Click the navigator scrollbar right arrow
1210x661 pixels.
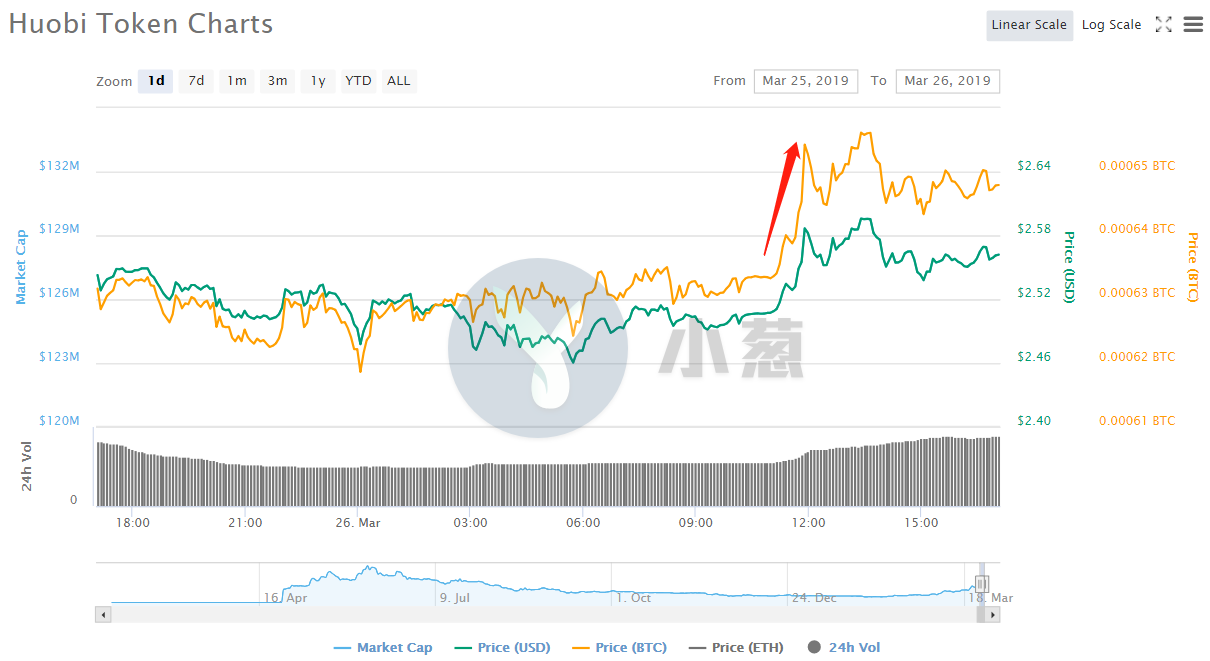coord(992,615)
